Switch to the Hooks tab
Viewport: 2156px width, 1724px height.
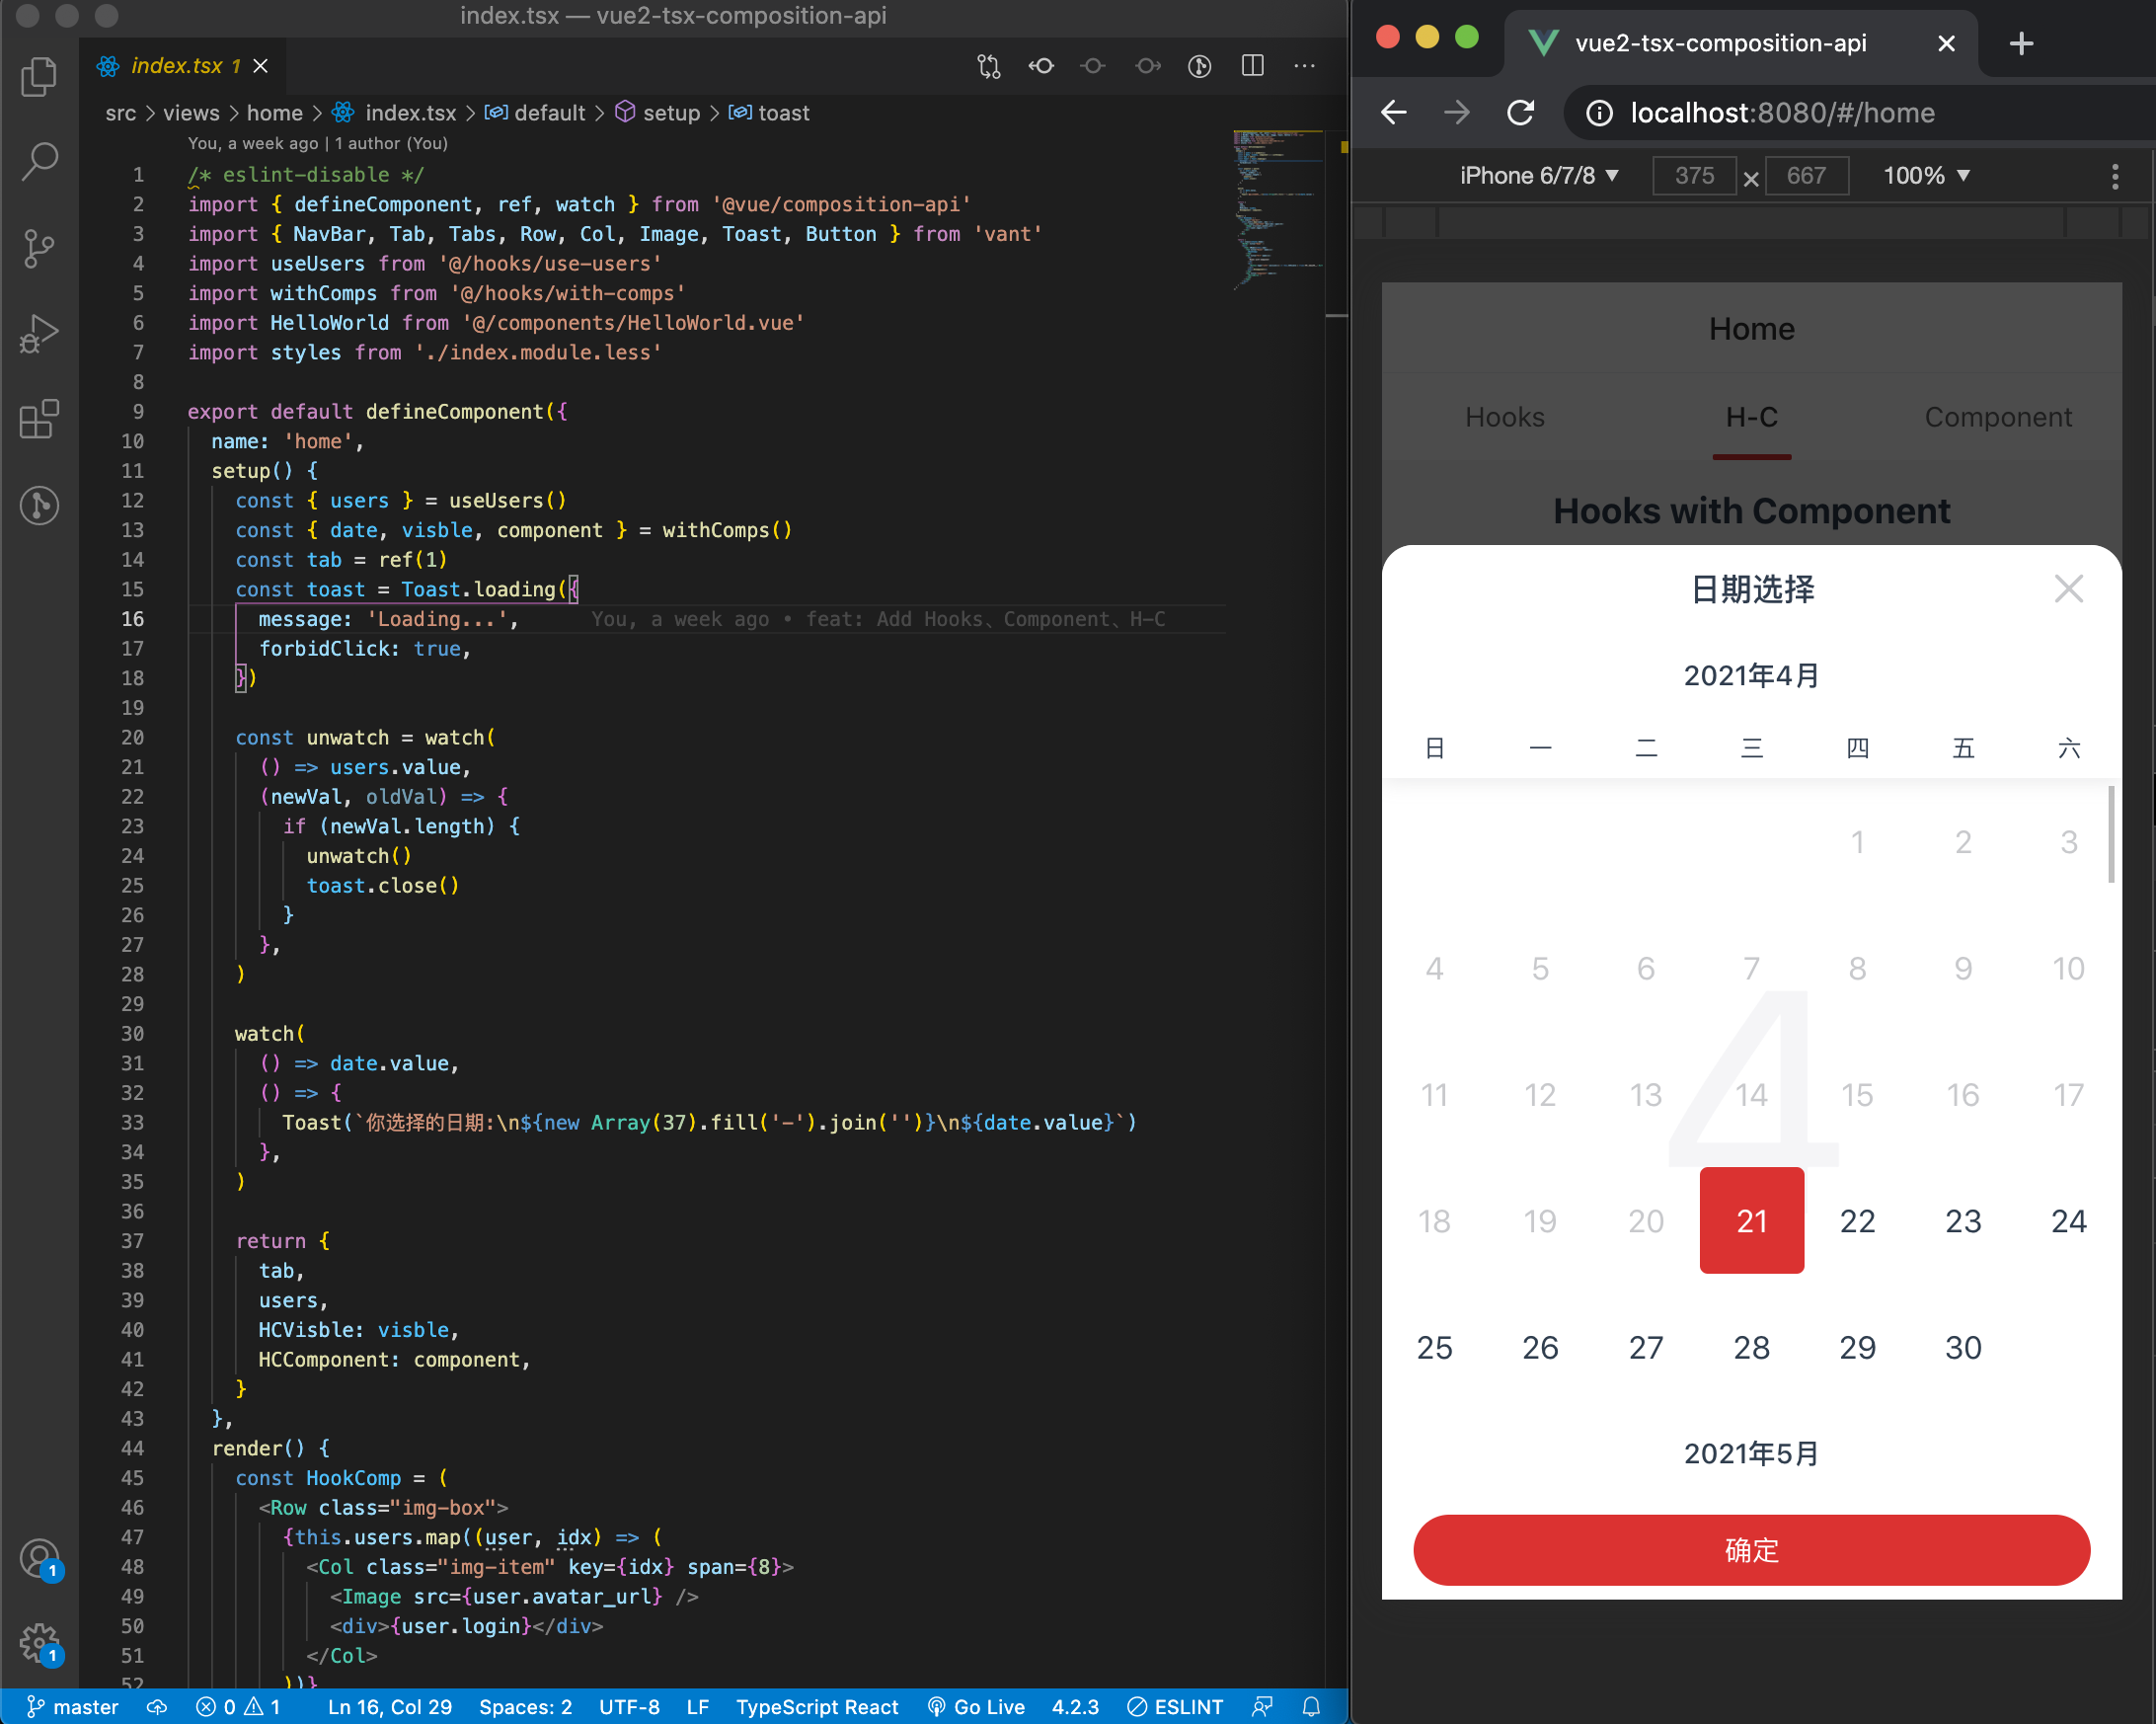(x=1504, y=417)
